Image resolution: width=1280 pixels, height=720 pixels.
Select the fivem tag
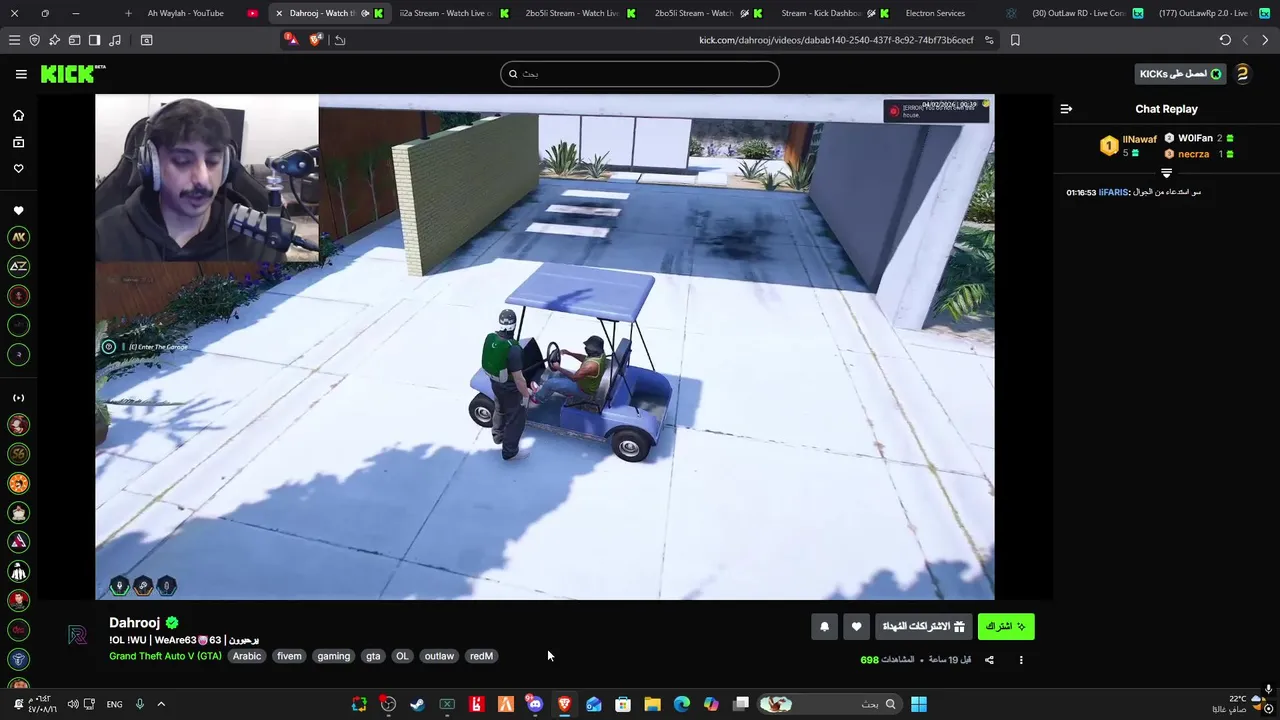(289, 656)
